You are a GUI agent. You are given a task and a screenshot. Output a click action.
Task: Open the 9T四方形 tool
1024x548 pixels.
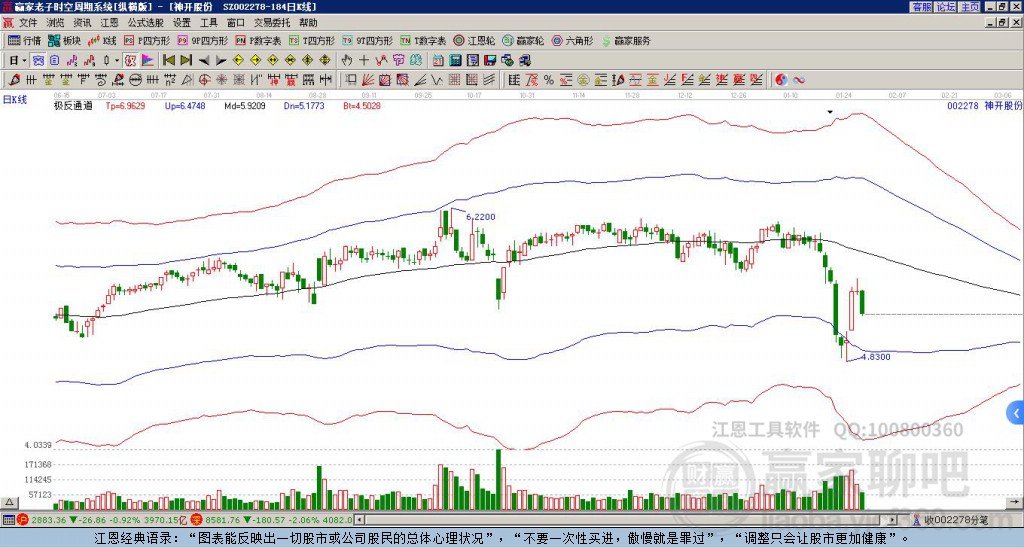coord(368,40)
